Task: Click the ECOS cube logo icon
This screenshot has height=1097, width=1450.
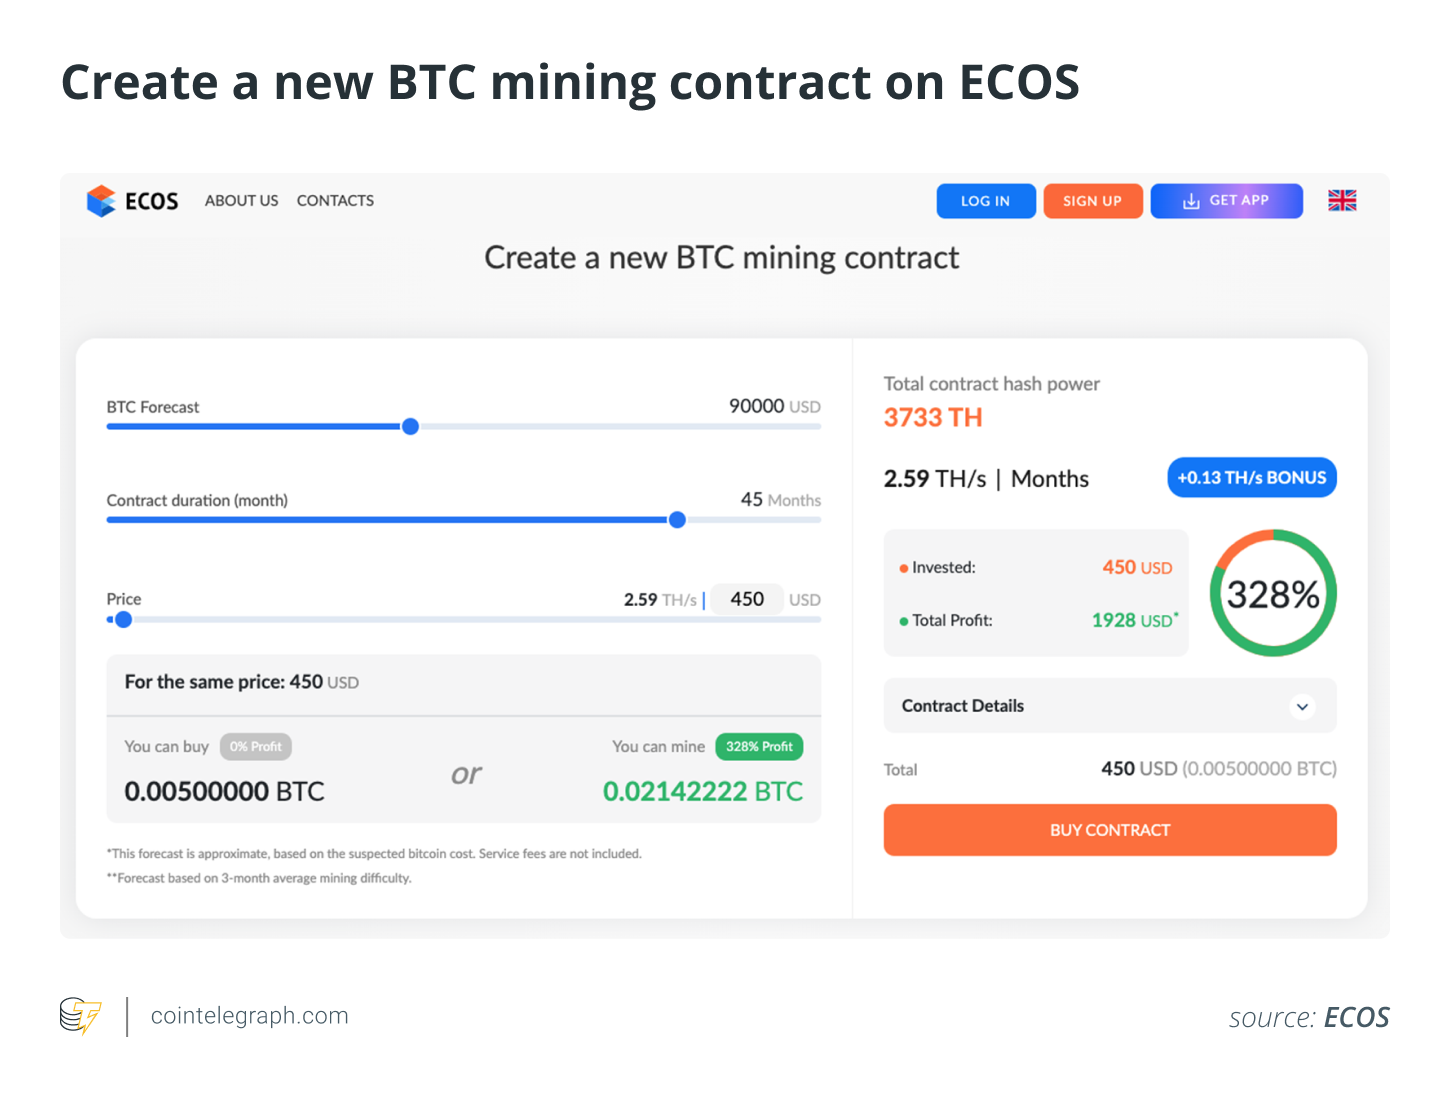Action: [x=101, y=201]
